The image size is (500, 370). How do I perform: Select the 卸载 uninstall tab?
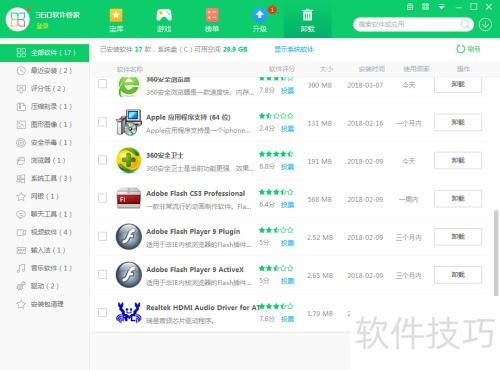[307, 20]
